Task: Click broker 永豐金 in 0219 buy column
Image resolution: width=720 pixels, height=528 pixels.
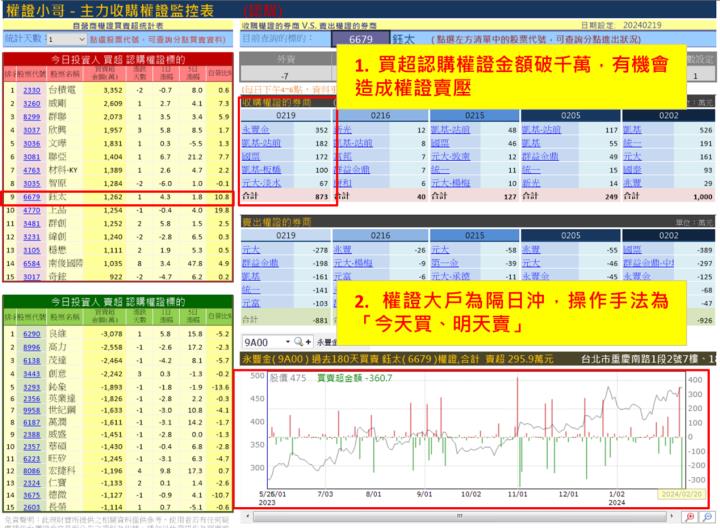Action: (x=255, y=130)
